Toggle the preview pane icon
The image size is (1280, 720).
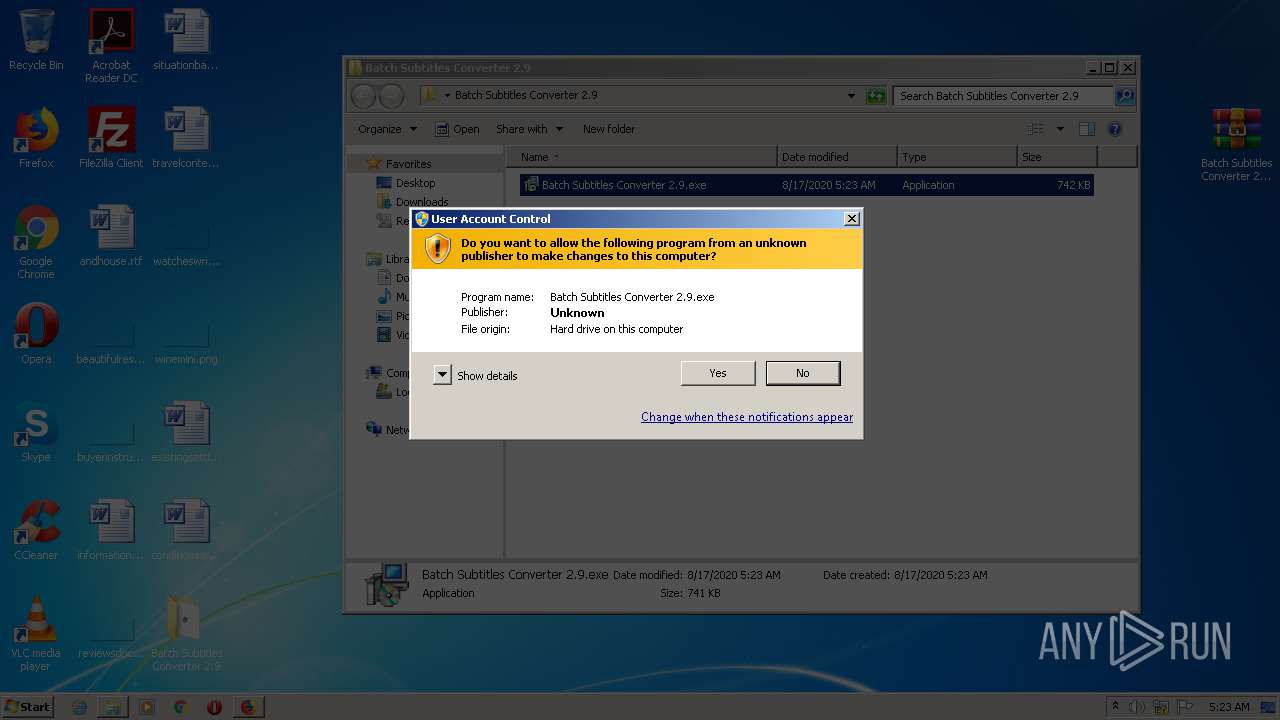point(1087,129)
